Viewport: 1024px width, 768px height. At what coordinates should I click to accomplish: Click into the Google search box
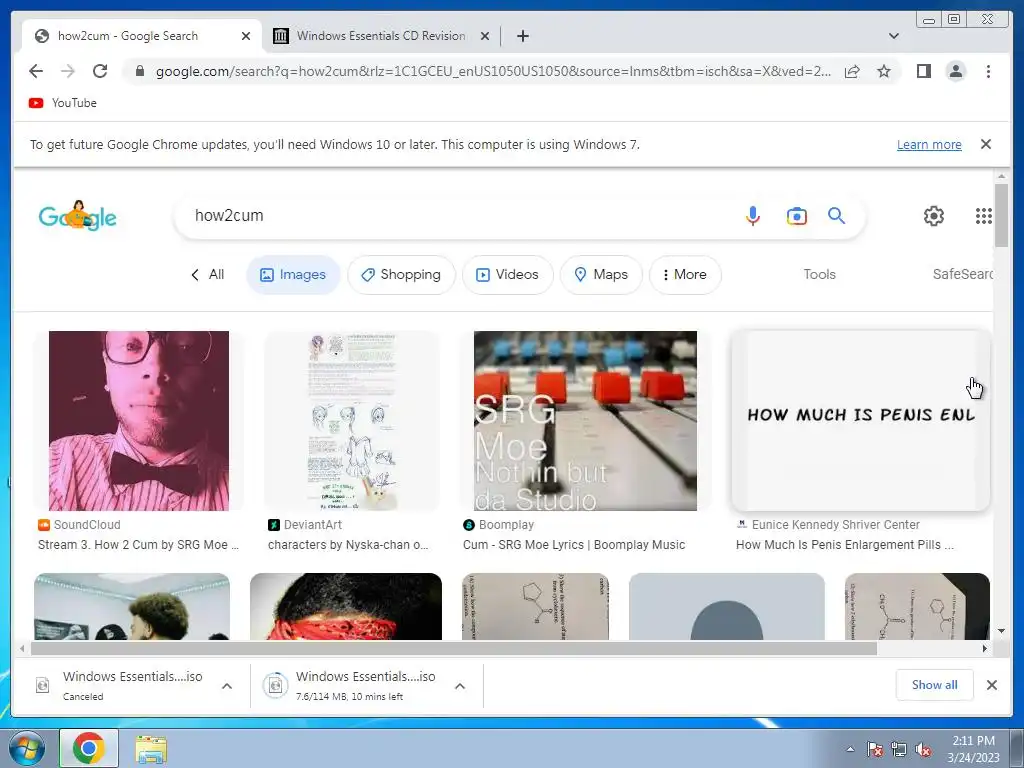(x=457, y=216)
